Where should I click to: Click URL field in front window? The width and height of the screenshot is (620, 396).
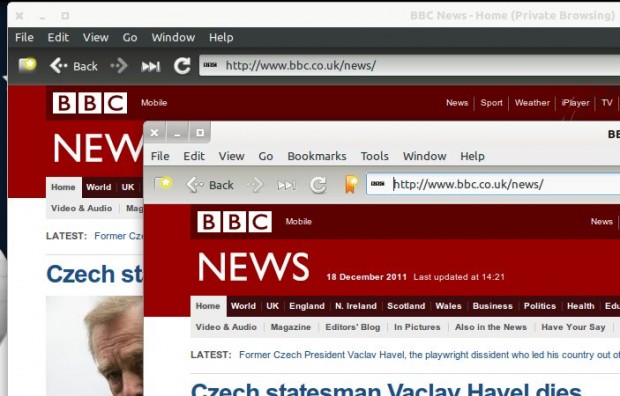493,184
